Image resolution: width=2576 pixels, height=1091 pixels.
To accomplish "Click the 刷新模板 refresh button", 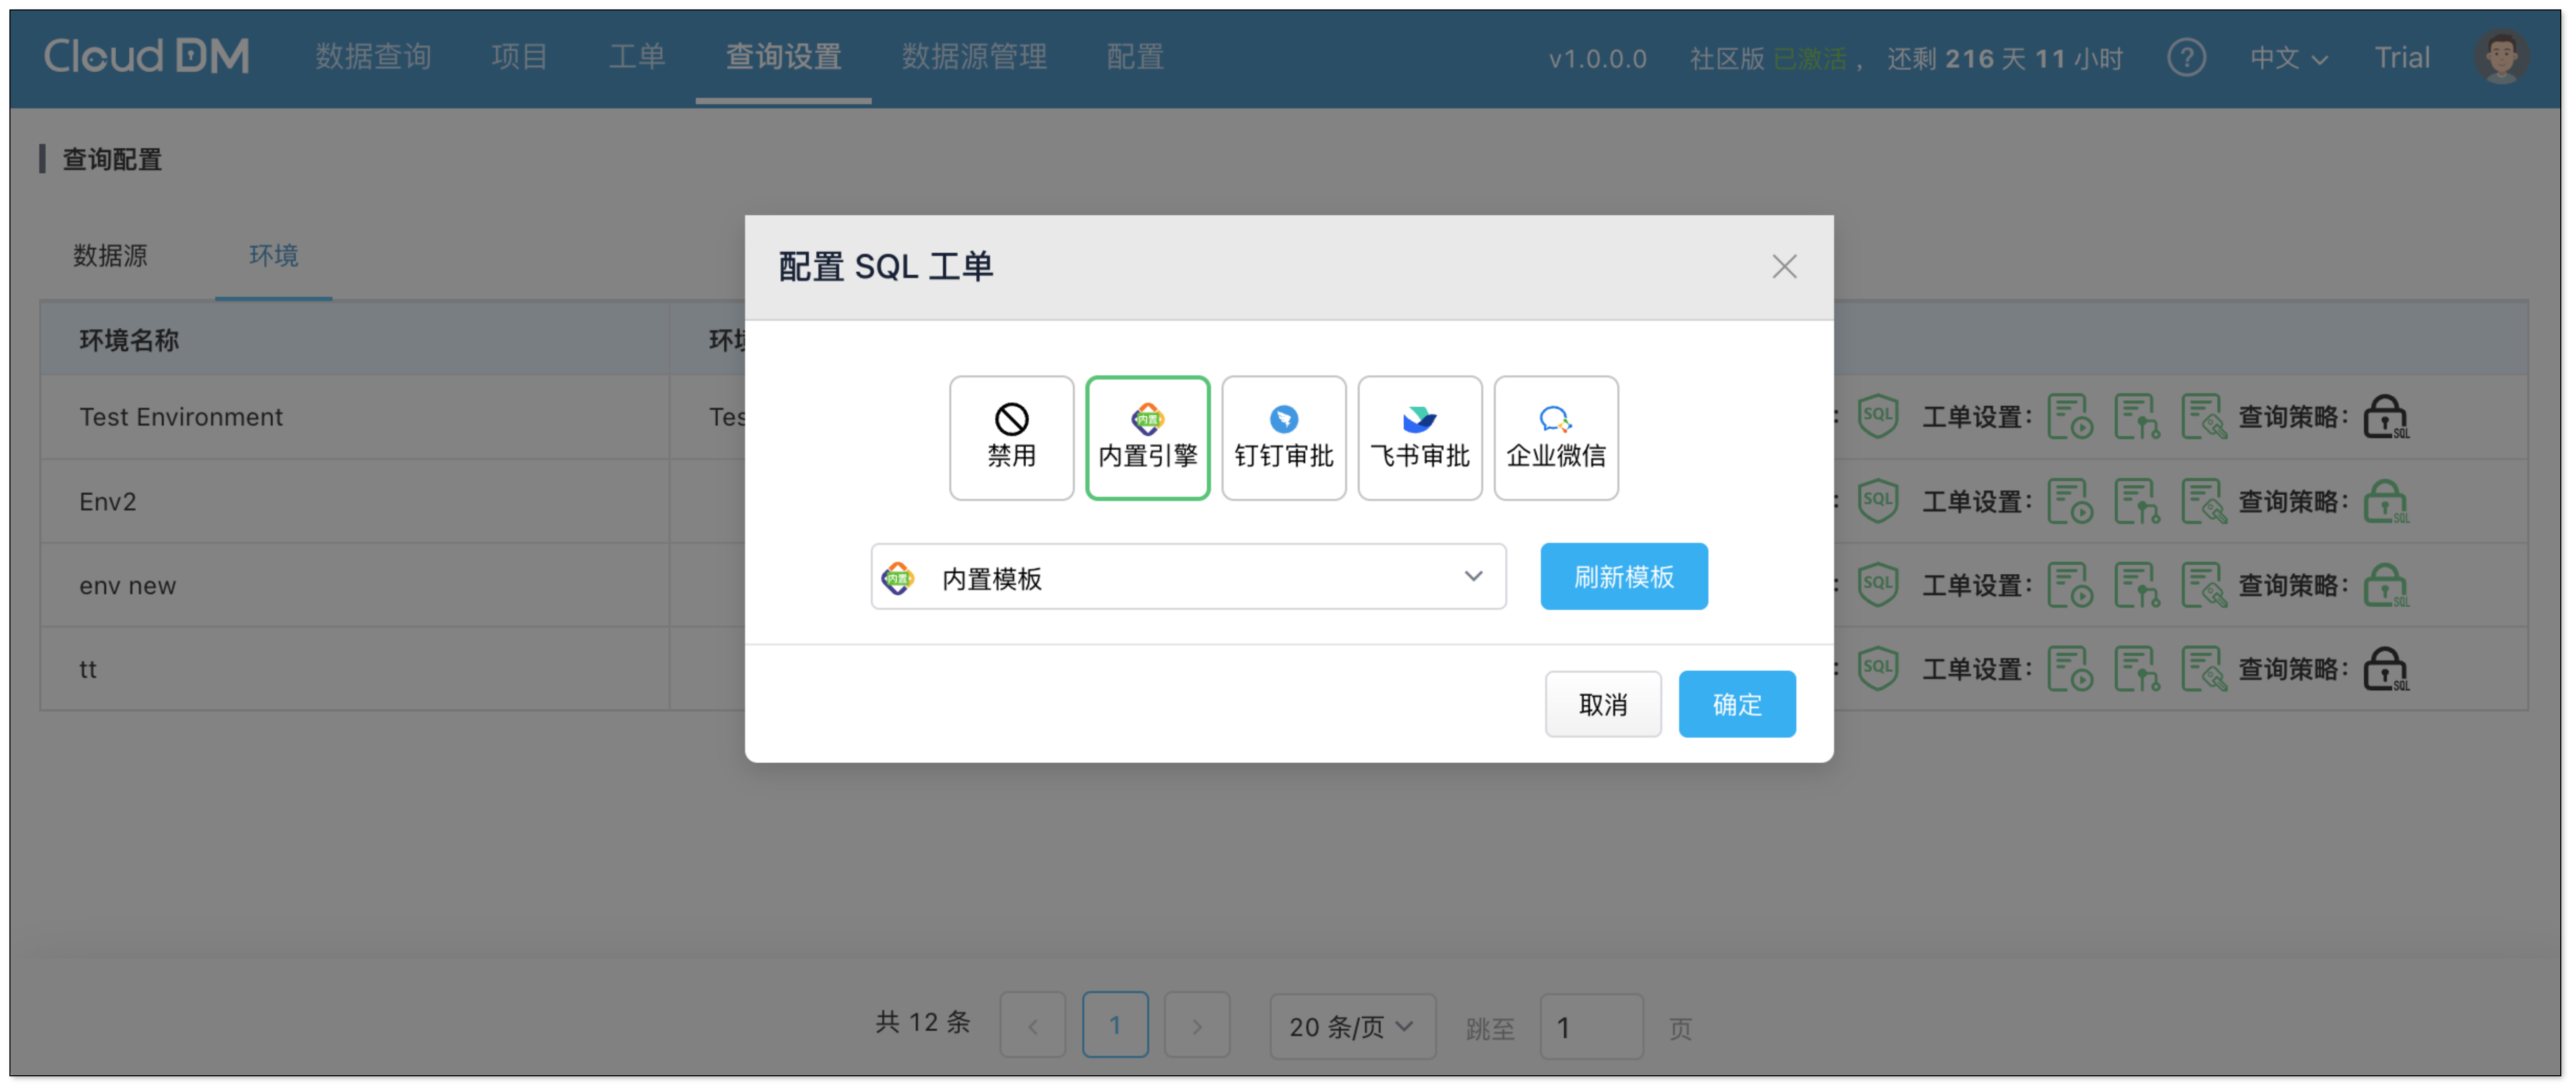I will coord(1623,576).
